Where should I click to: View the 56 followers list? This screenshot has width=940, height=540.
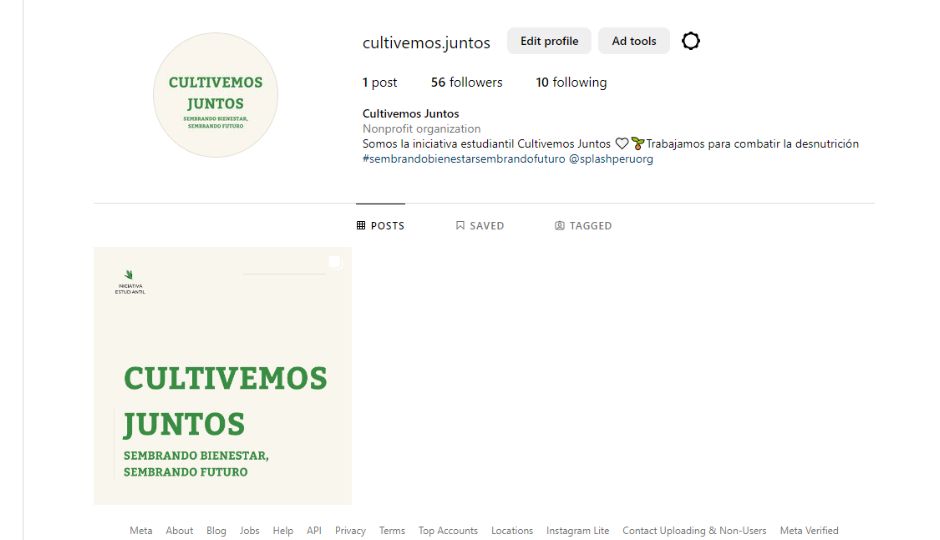(466, 83)
